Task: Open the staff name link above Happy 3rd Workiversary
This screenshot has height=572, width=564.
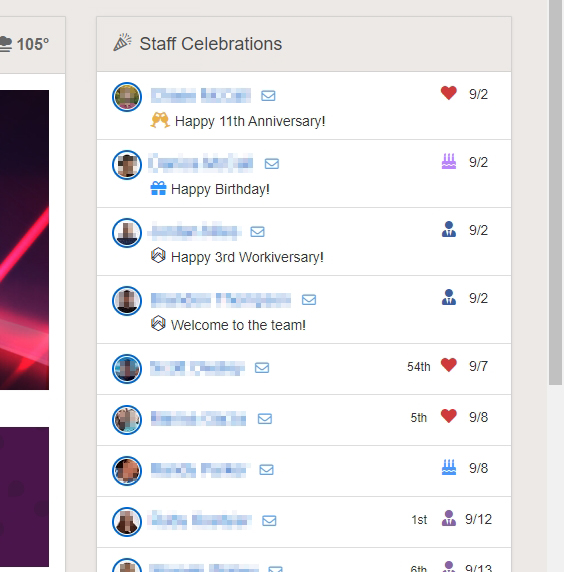Action: pyautogui.click(x=194, y=231)
